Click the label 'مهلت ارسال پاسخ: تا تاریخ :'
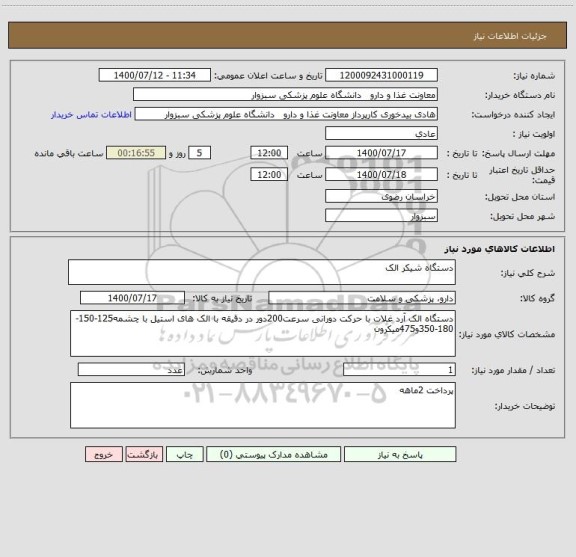The image size is (576, 557). click(501, 153)
